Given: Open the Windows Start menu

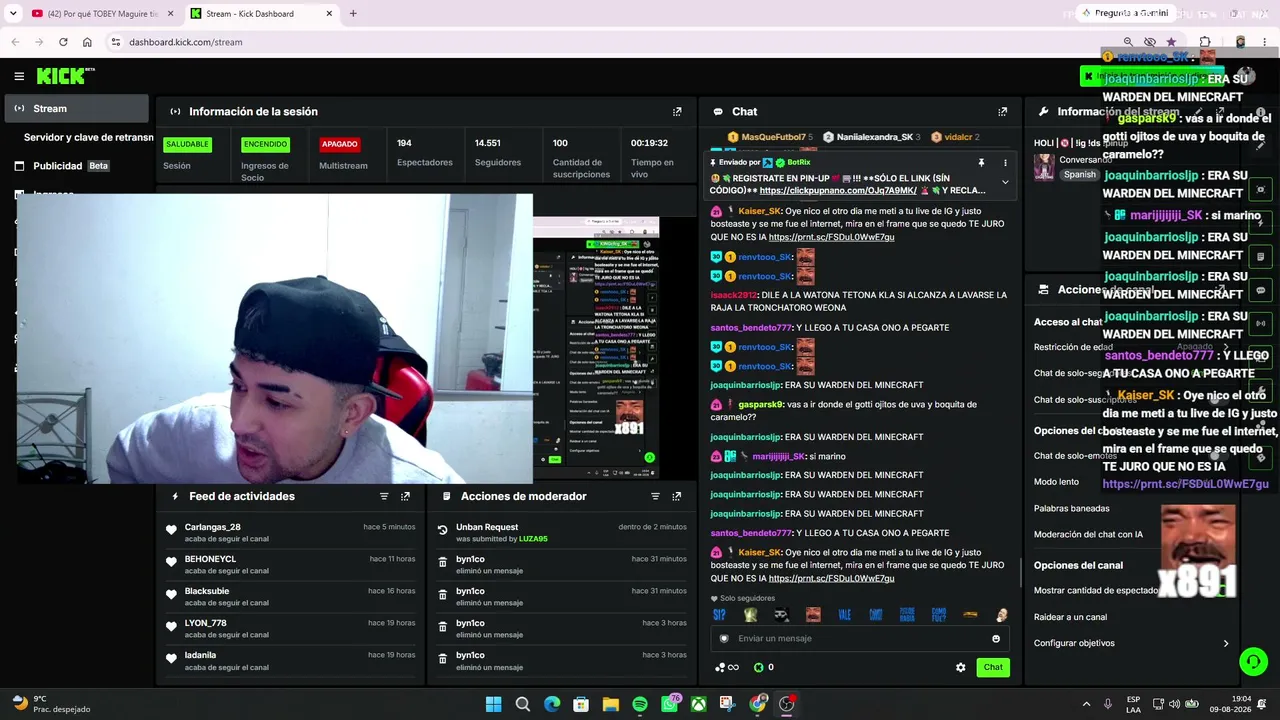Looking at the screenshot, I should click(493, 704).
